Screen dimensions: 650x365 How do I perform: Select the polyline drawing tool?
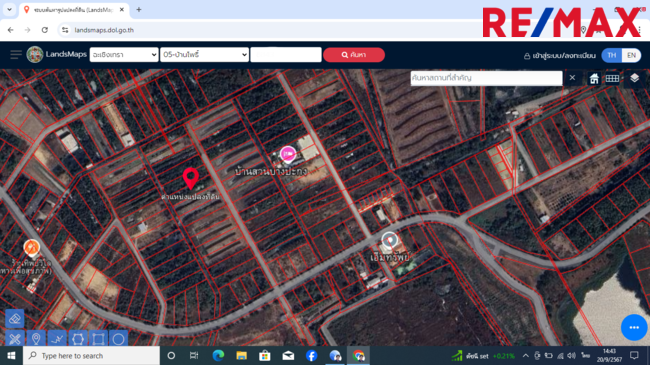click(x=57, y=339)
